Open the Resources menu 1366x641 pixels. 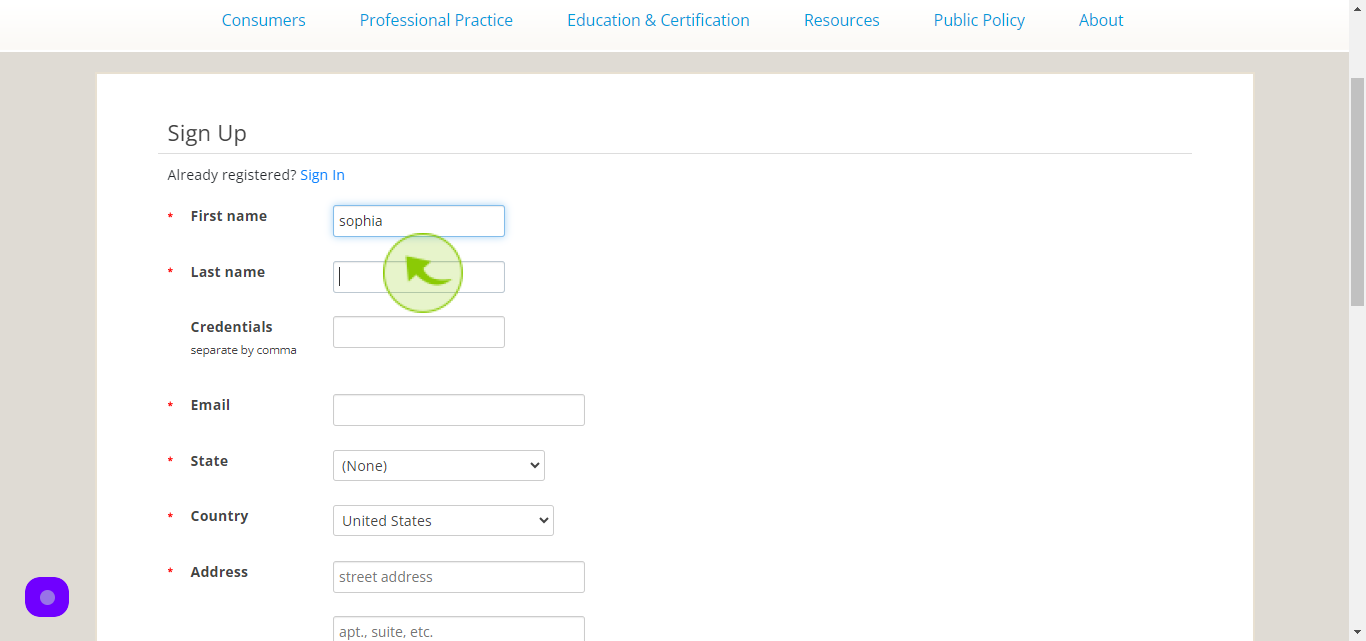[842, 20]
